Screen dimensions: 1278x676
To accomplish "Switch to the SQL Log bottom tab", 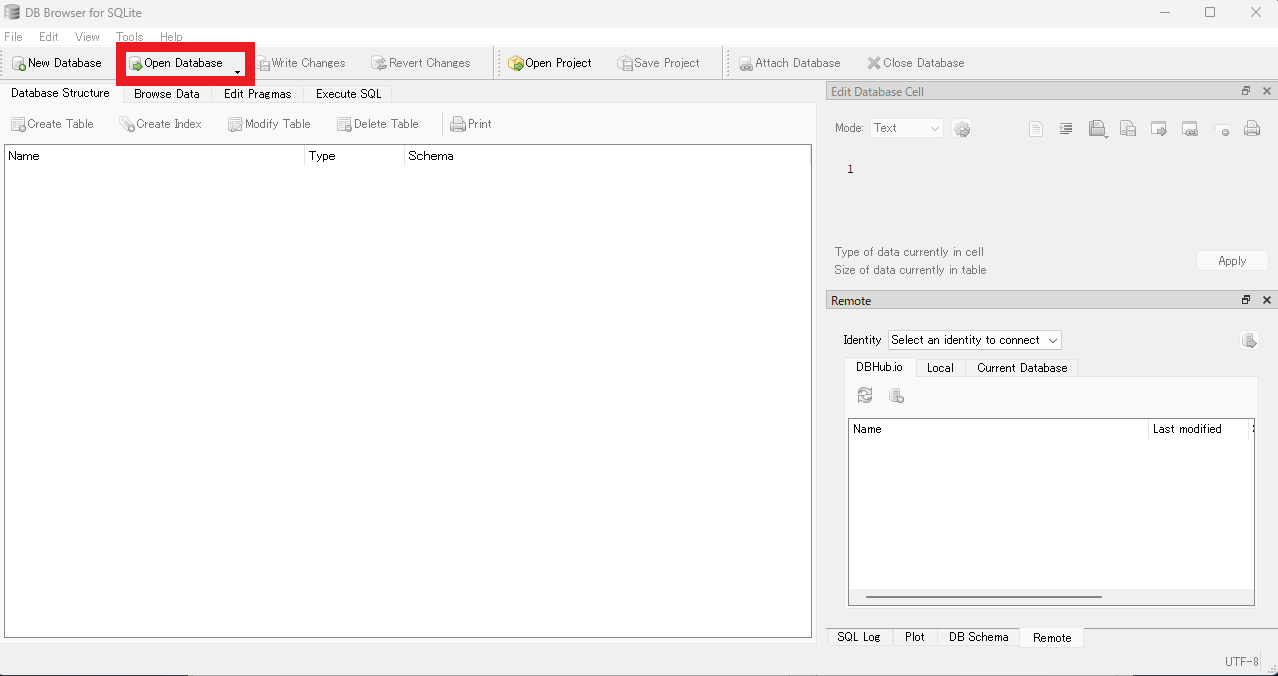I will tap(858, 637).
